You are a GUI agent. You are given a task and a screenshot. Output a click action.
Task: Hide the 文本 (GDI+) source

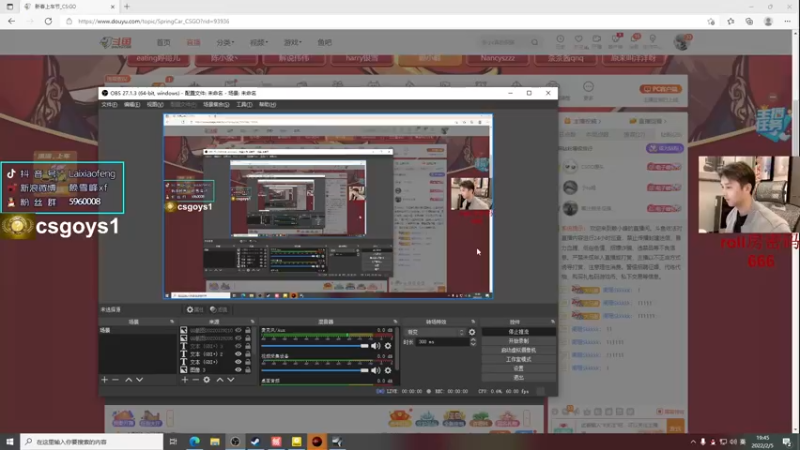[238, 362]
